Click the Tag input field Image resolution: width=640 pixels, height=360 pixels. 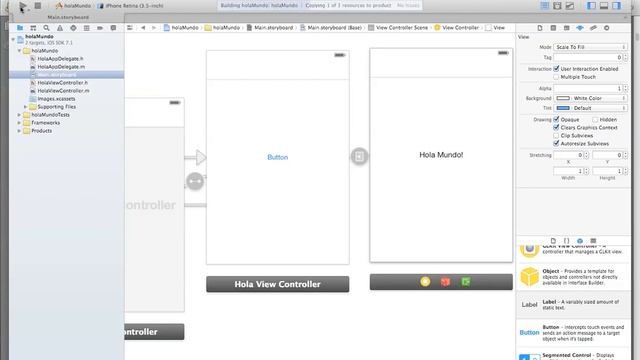(588, 58)
